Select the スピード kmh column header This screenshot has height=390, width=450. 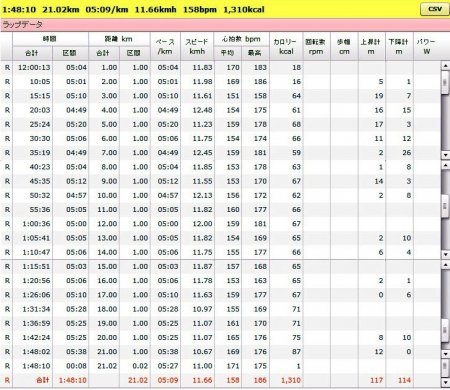click(x=197, y=47)
